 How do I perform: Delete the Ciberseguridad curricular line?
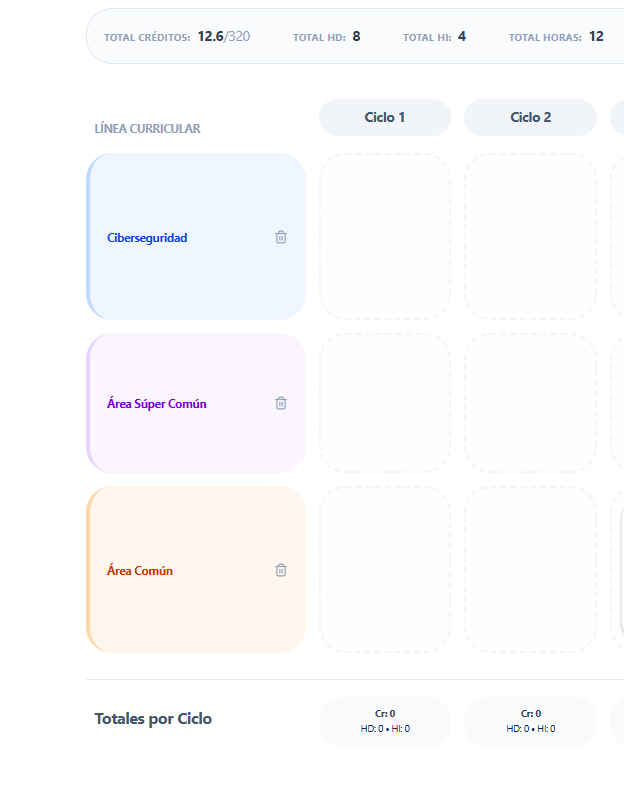[x=281, y=237]
